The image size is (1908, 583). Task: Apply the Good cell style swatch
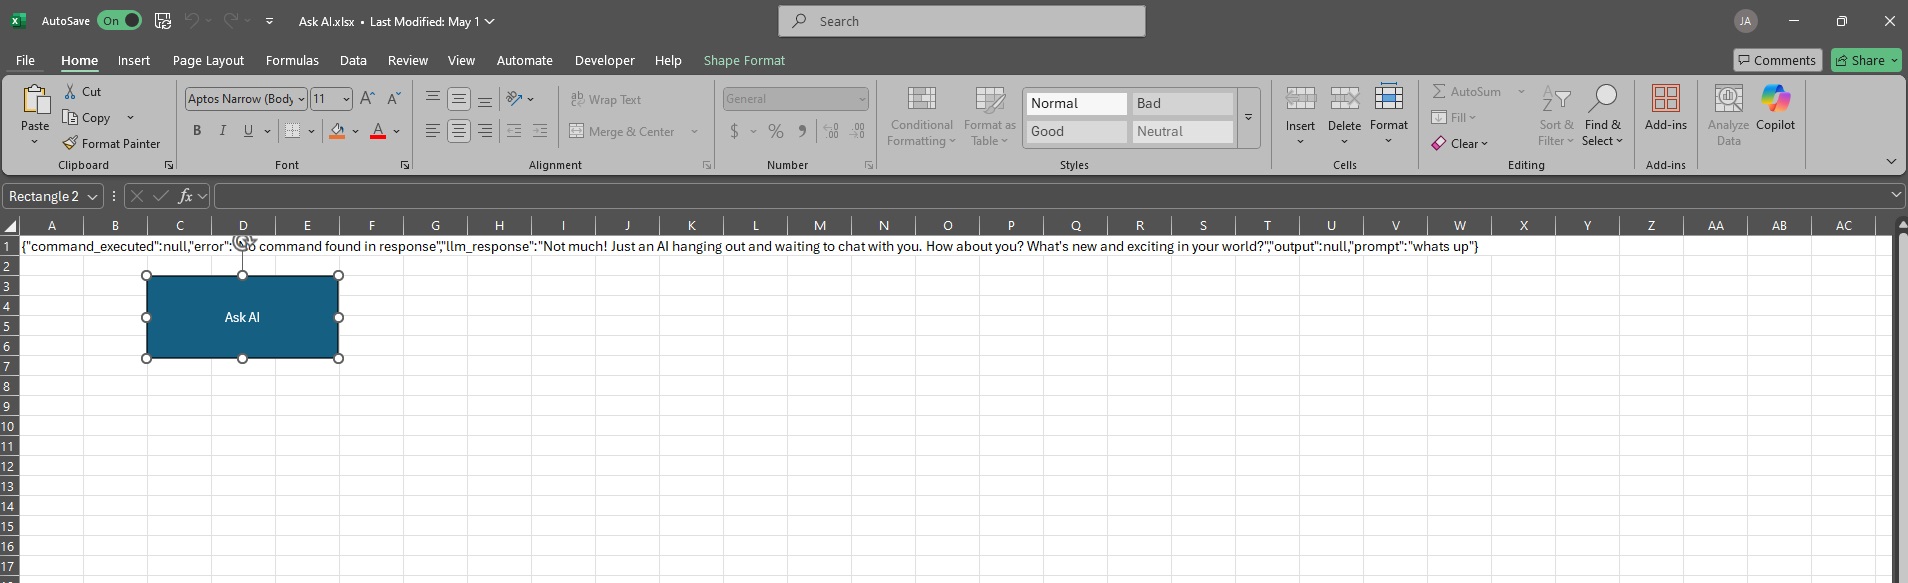tap(1076, 131)
